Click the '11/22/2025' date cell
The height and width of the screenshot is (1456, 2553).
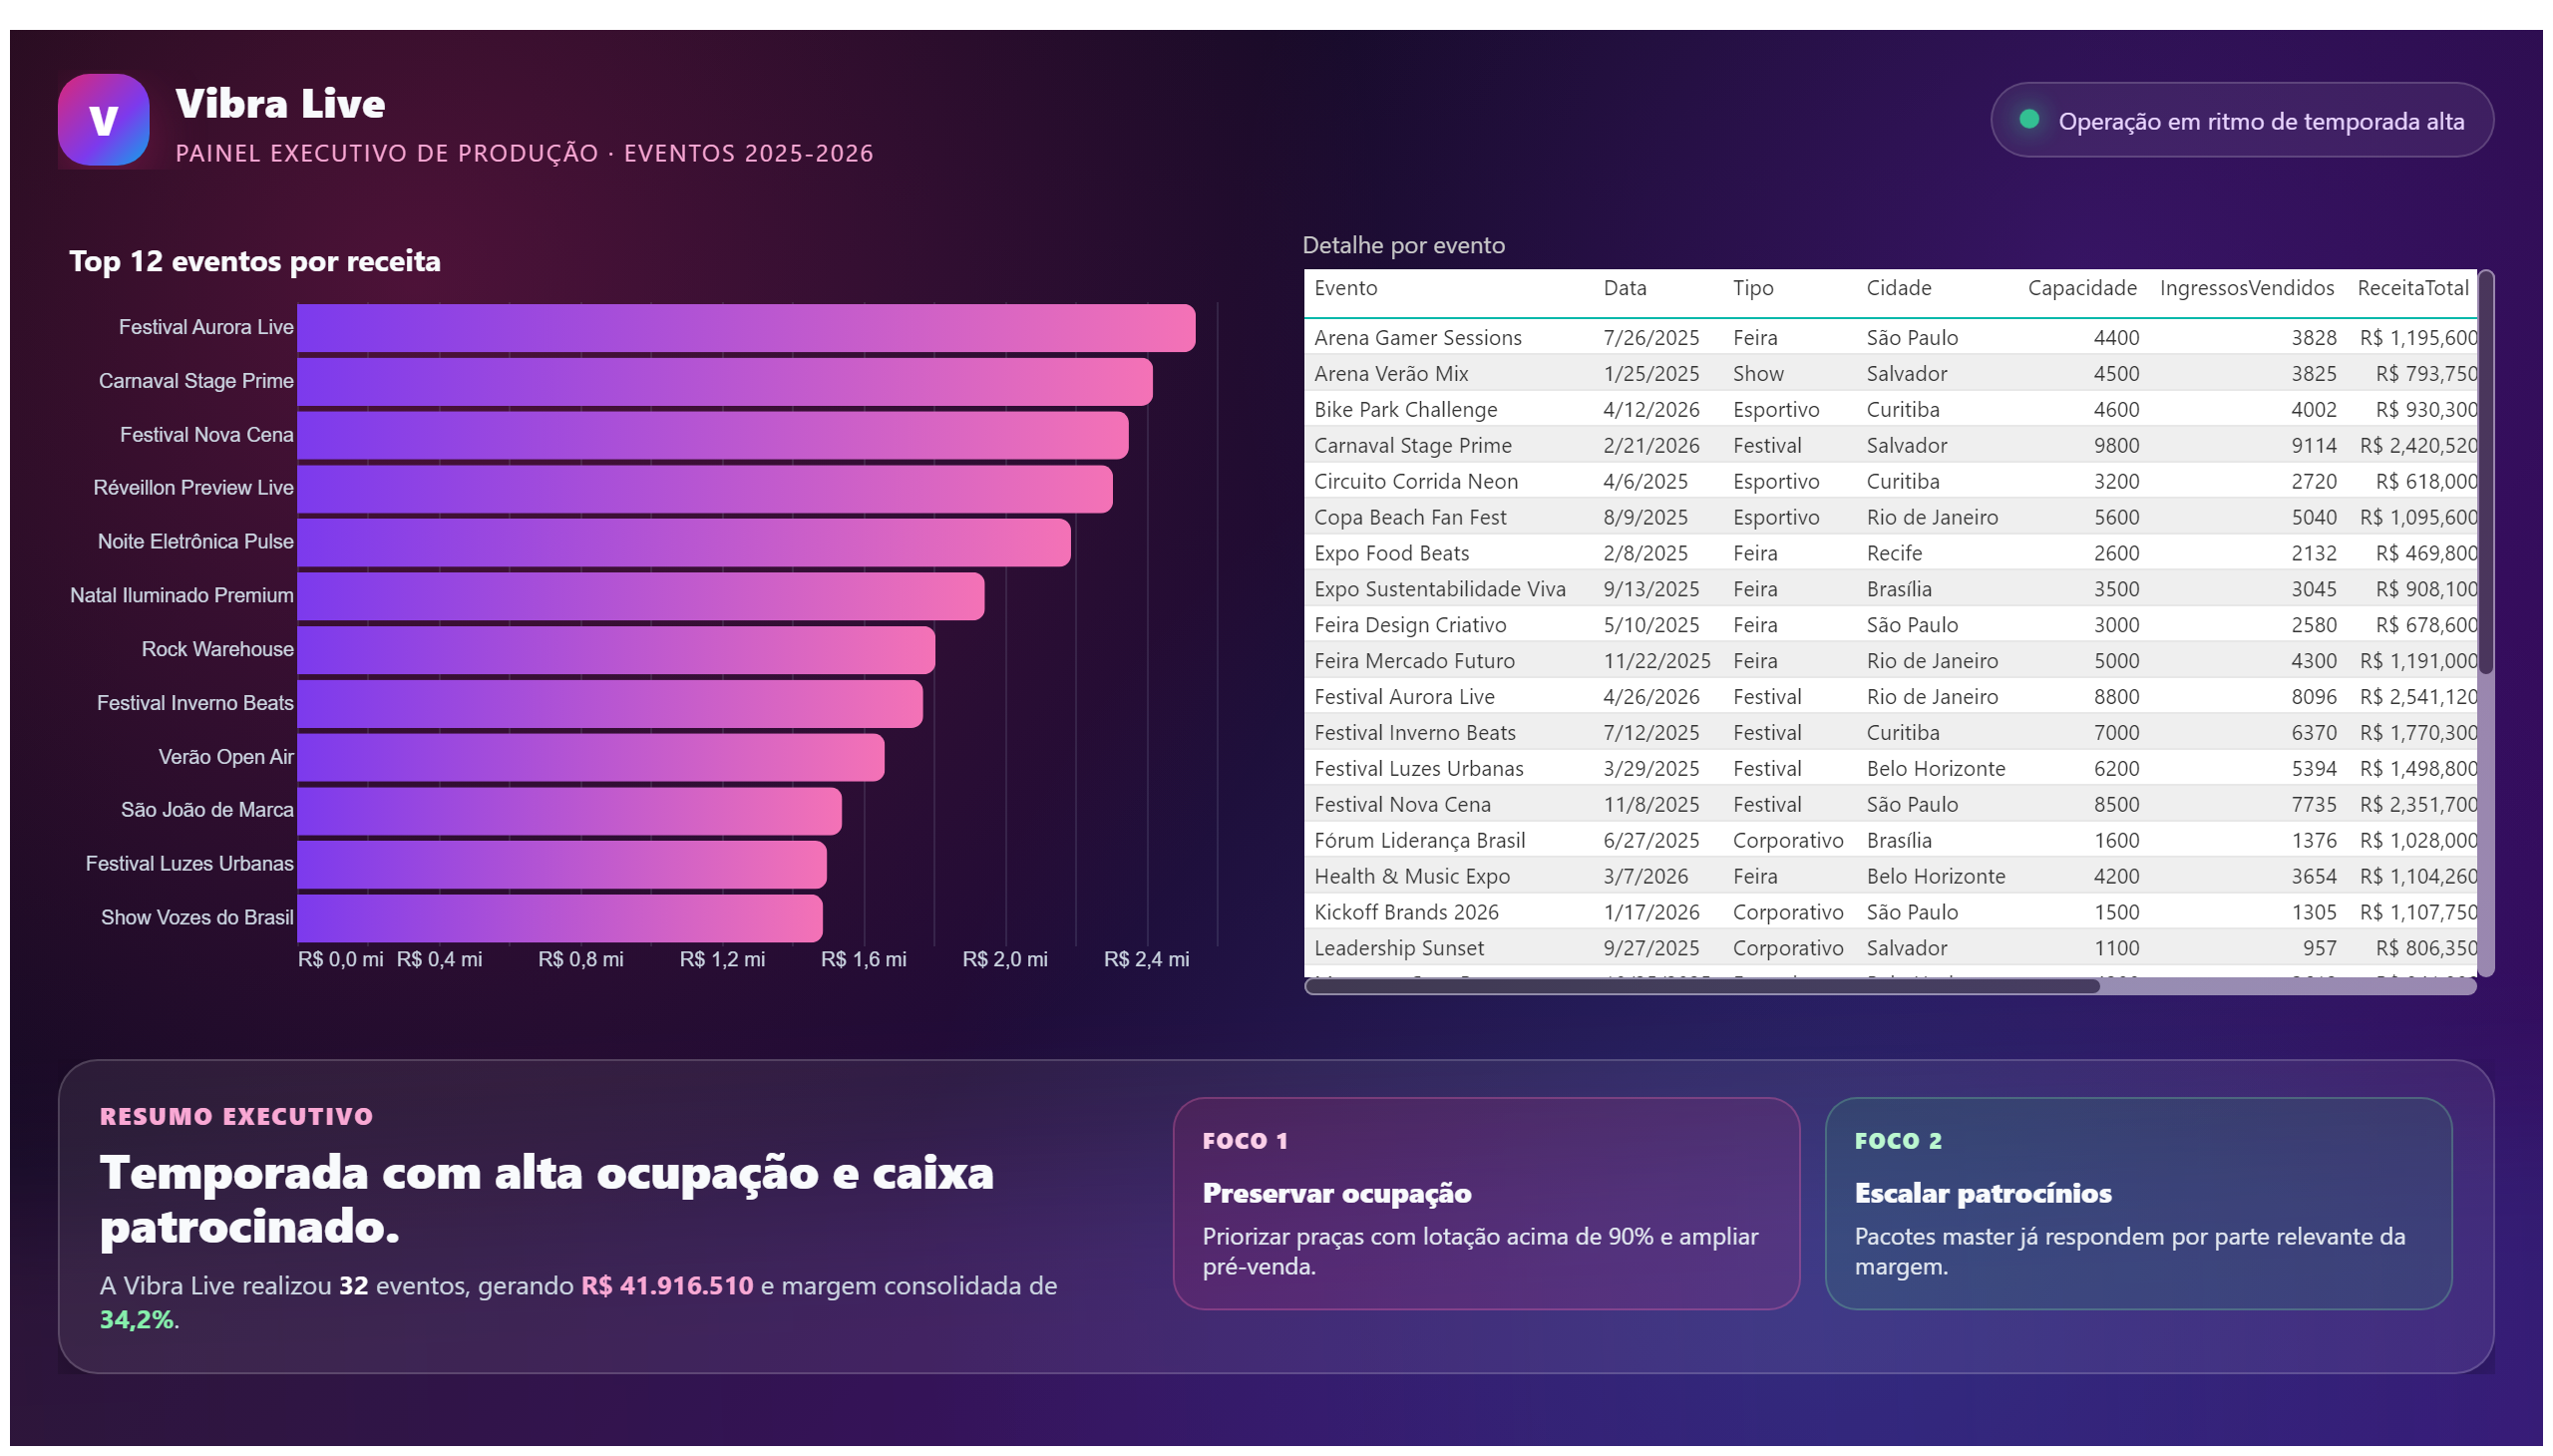[1656, 662]
